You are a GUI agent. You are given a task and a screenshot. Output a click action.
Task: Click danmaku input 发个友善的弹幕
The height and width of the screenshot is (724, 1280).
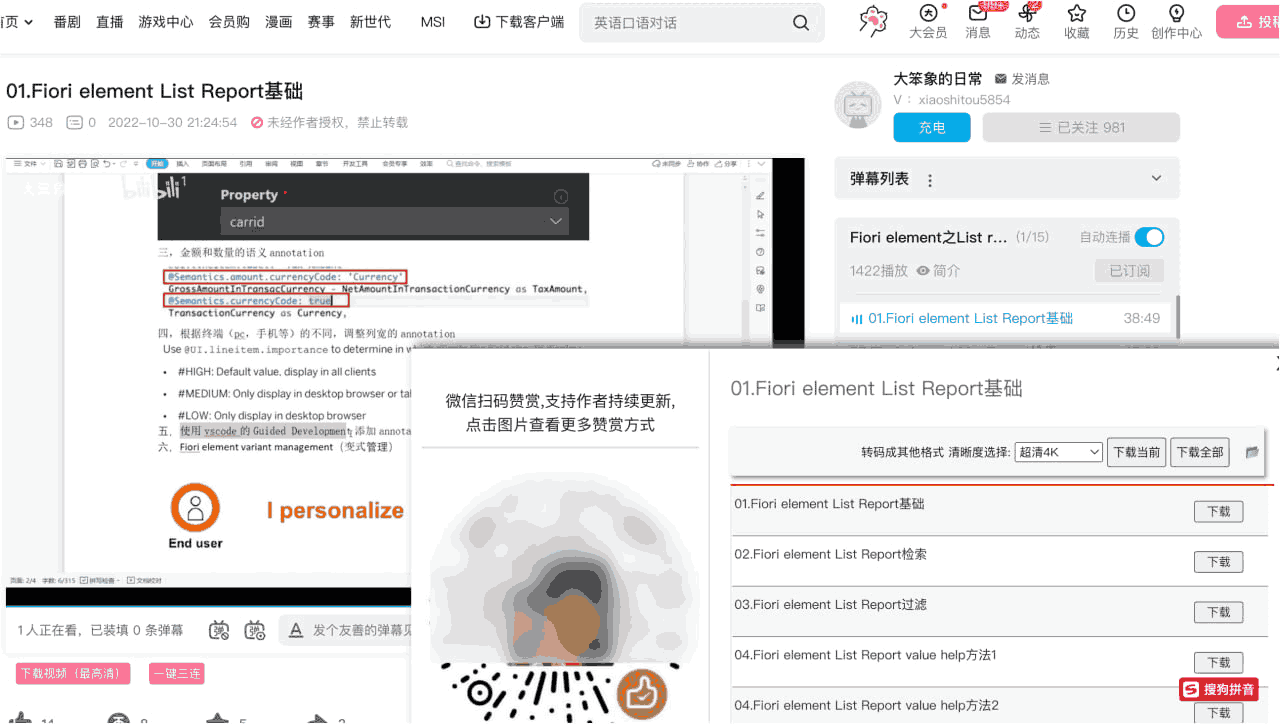pyautogui.click(x=361, y=630)
